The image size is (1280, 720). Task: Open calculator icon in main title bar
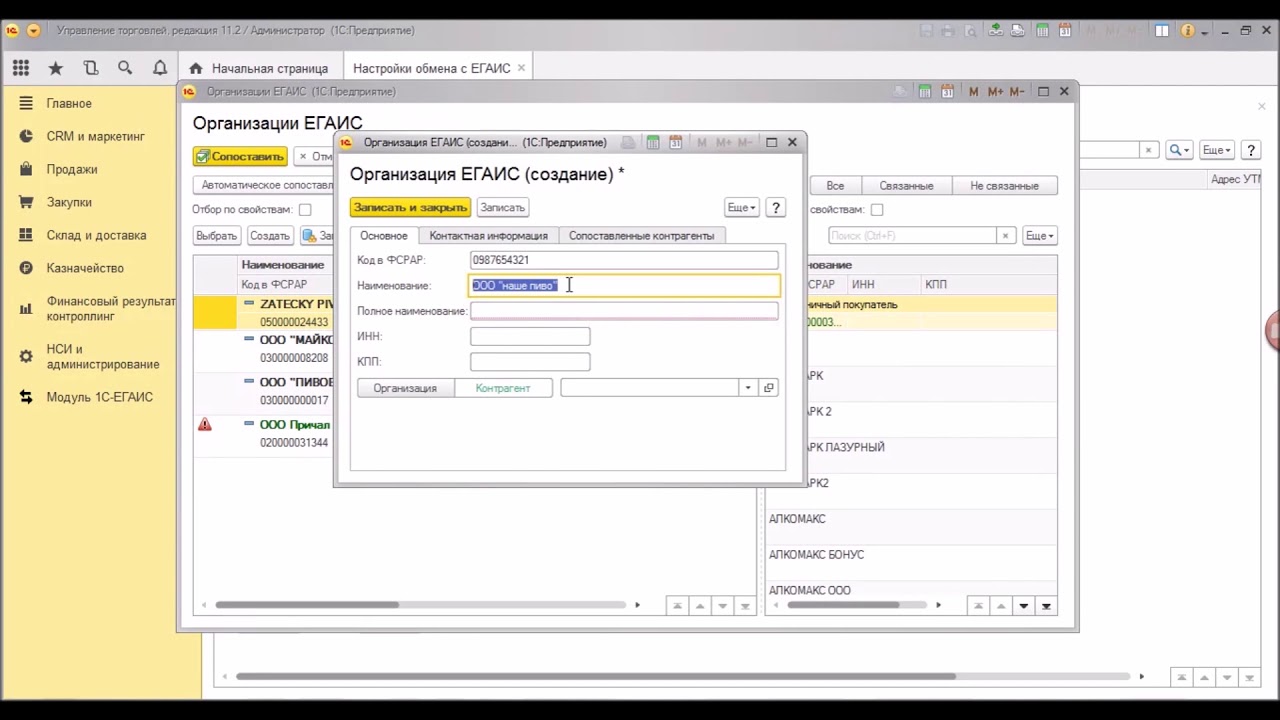click(x=1045, y=31)
